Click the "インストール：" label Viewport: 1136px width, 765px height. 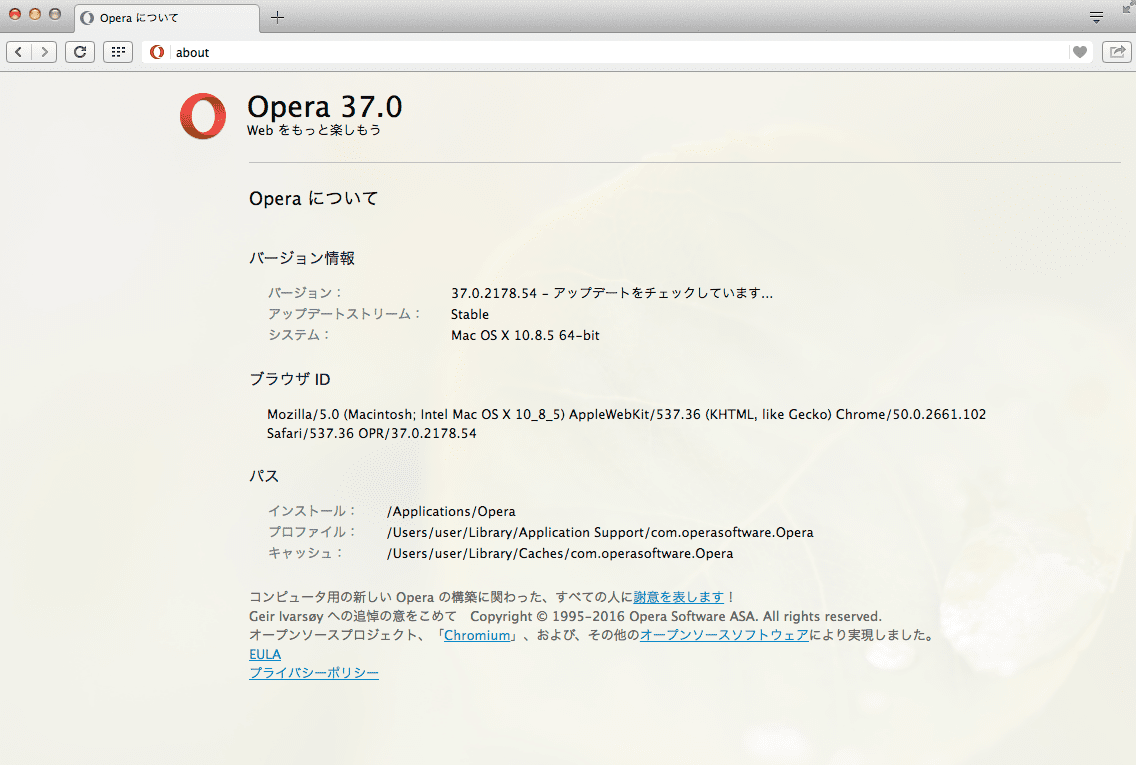click(312, 511)
